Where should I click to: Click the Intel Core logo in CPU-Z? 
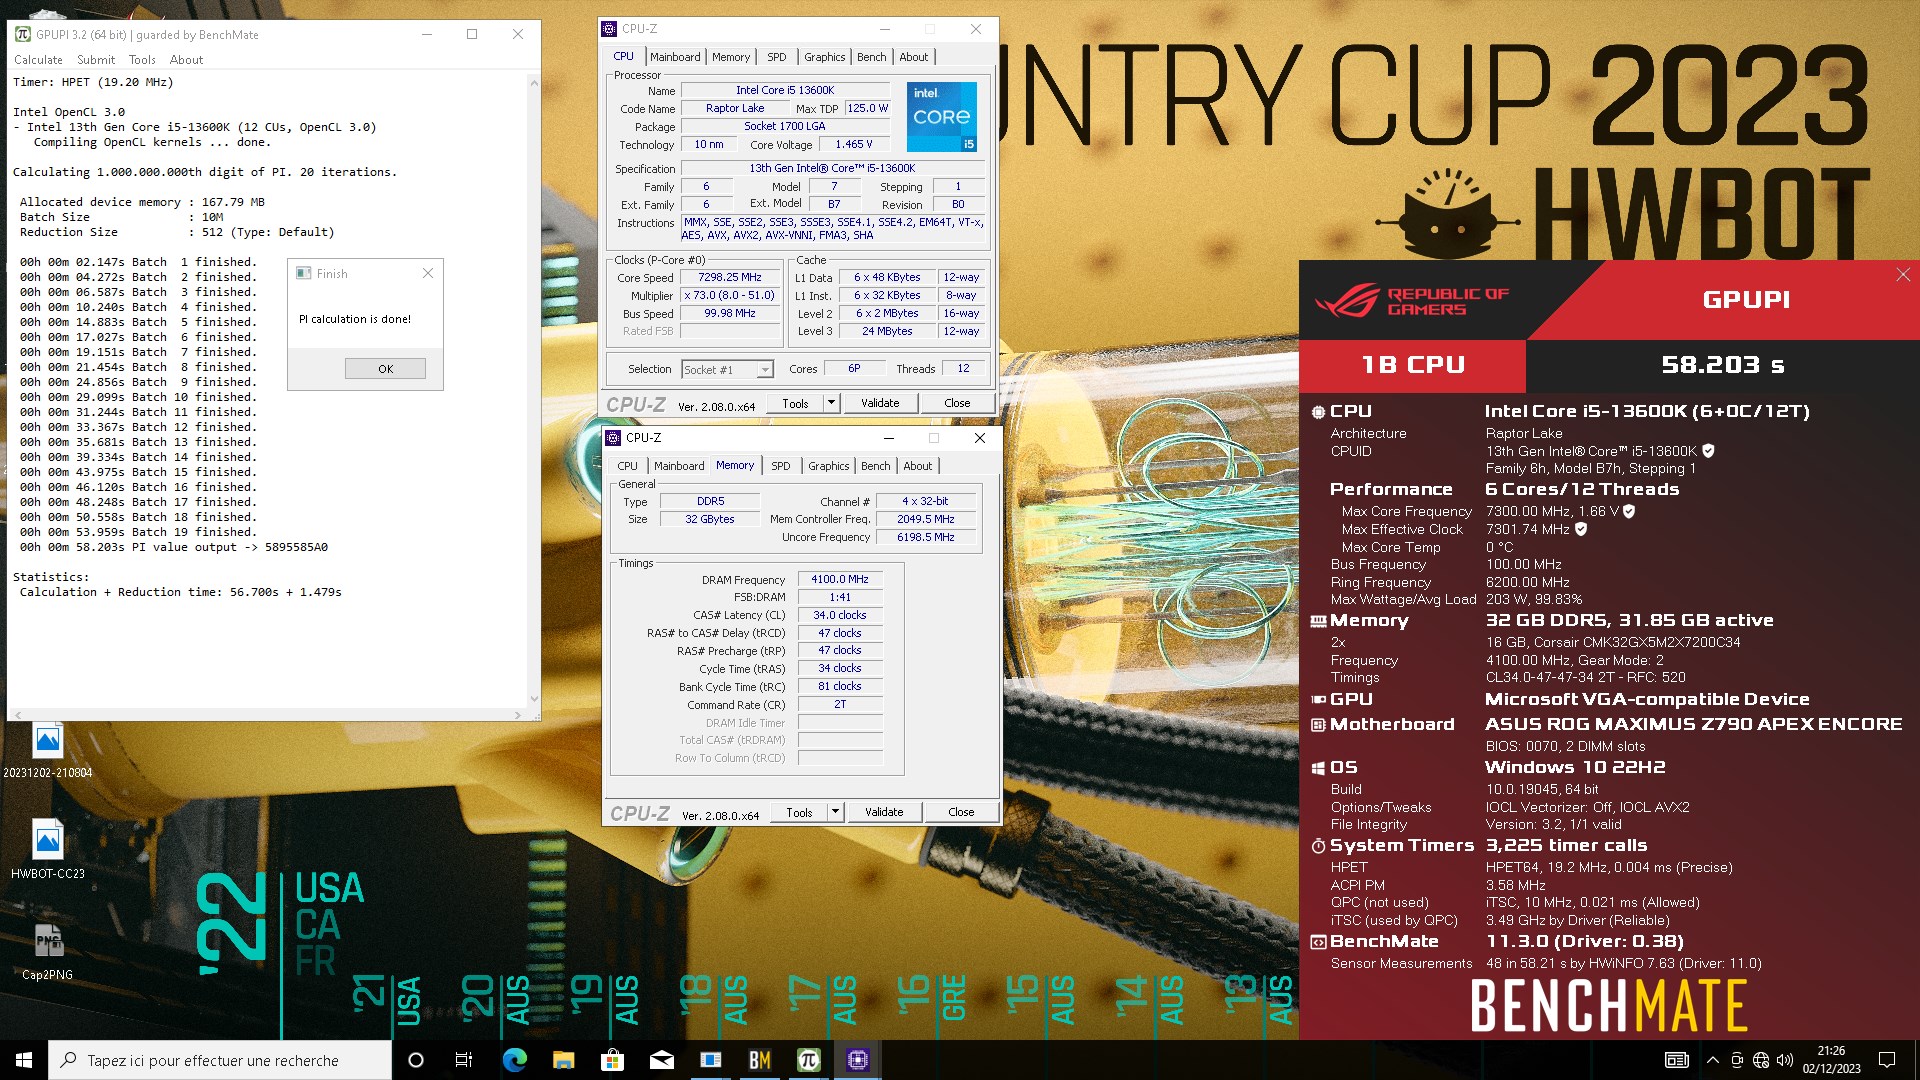pos(942,117)
